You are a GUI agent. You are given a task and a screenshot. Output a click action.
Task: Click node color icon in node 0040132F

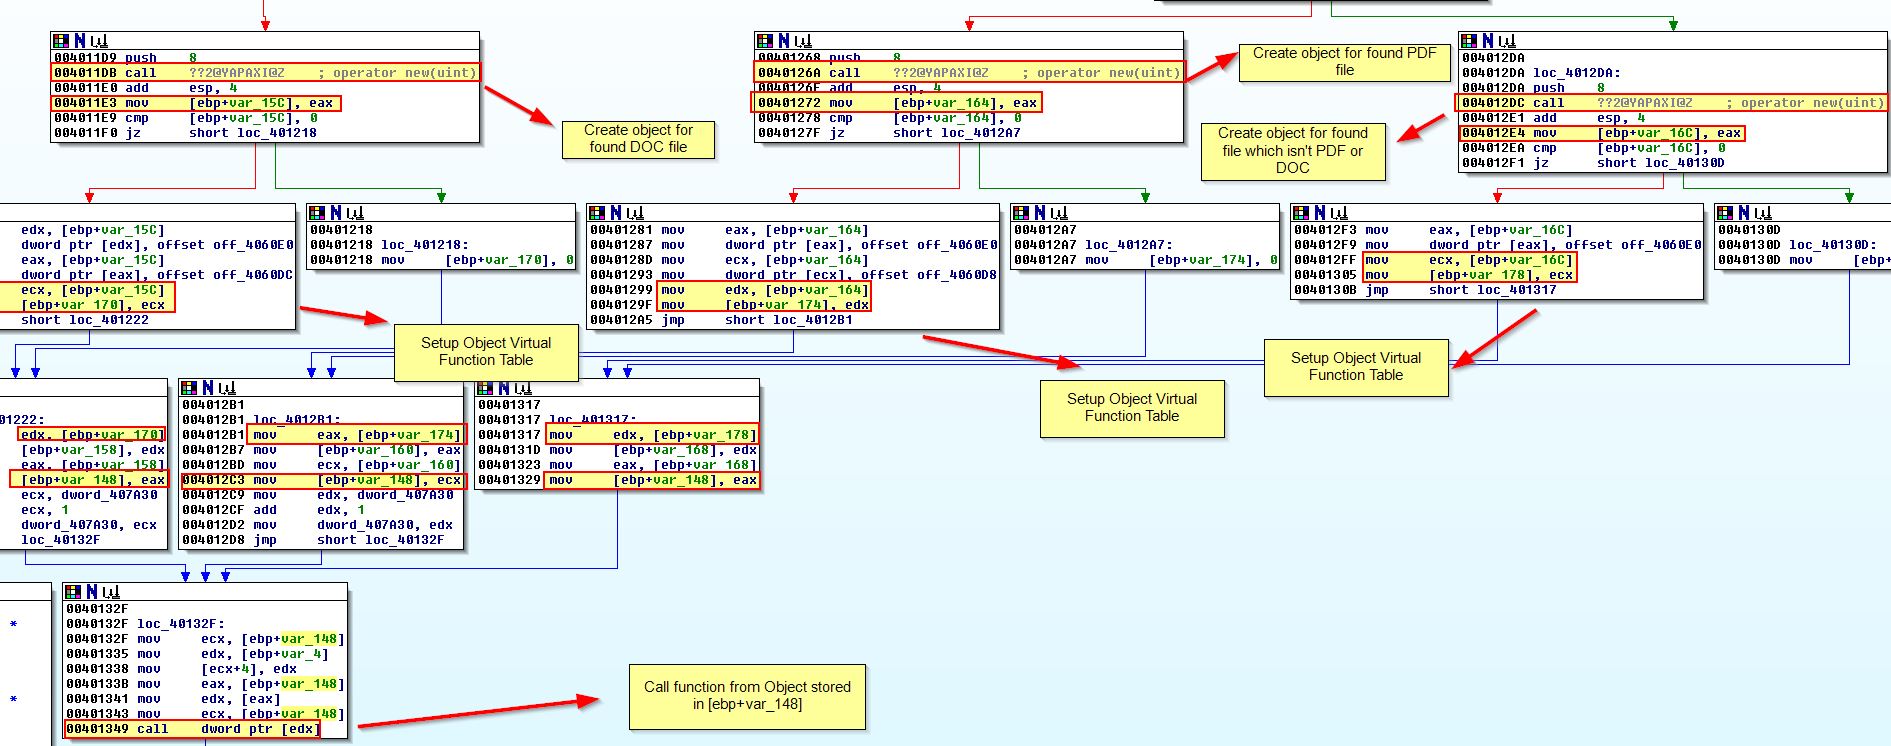[73, 592]
